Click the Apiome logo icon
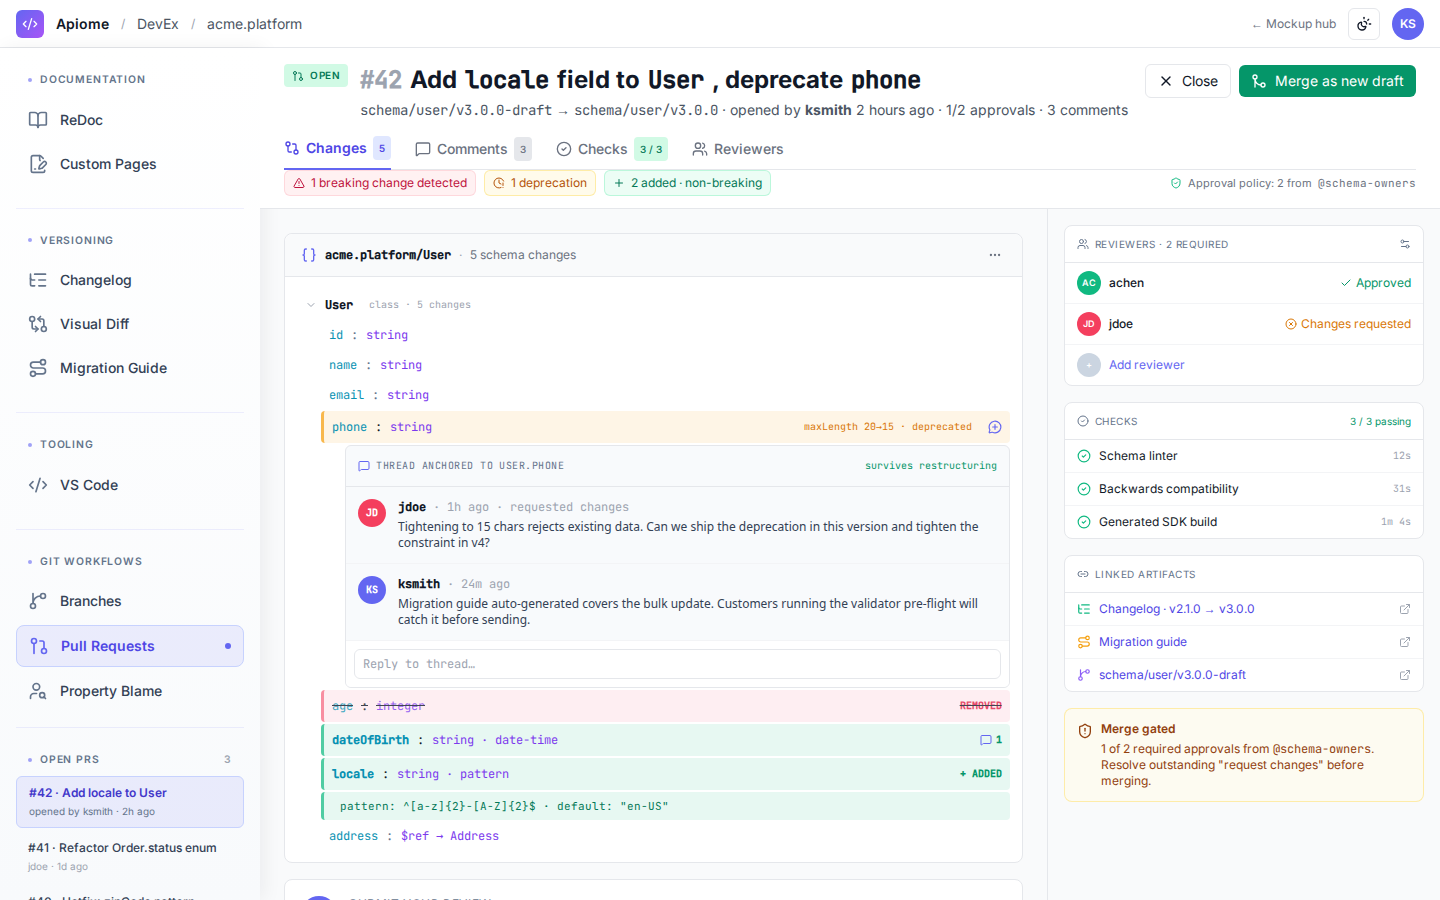This screenshot has width=1440, height=900. [x=30, y=24]
